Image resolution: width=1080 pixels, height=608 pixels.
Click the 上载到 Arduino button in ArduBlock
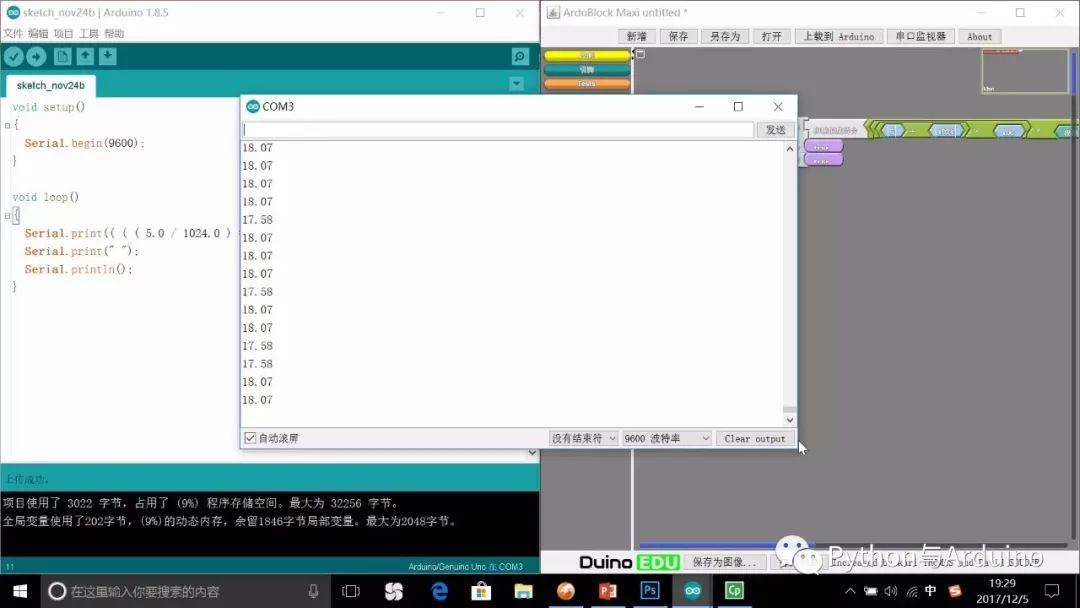(839, 36)
